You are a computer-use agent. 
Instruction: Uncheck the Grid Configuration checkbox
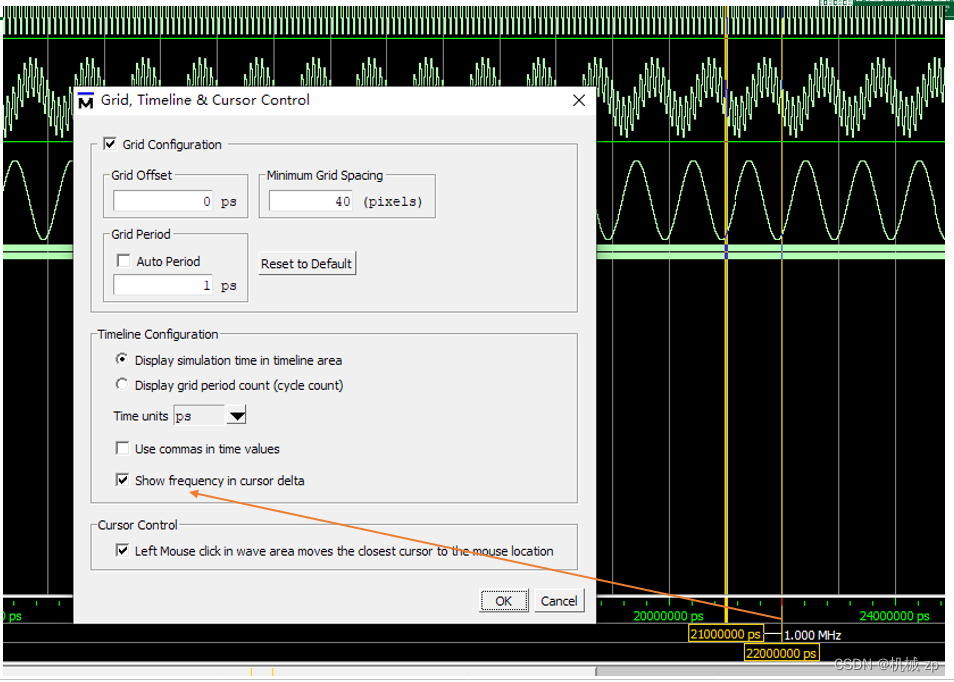109,143
